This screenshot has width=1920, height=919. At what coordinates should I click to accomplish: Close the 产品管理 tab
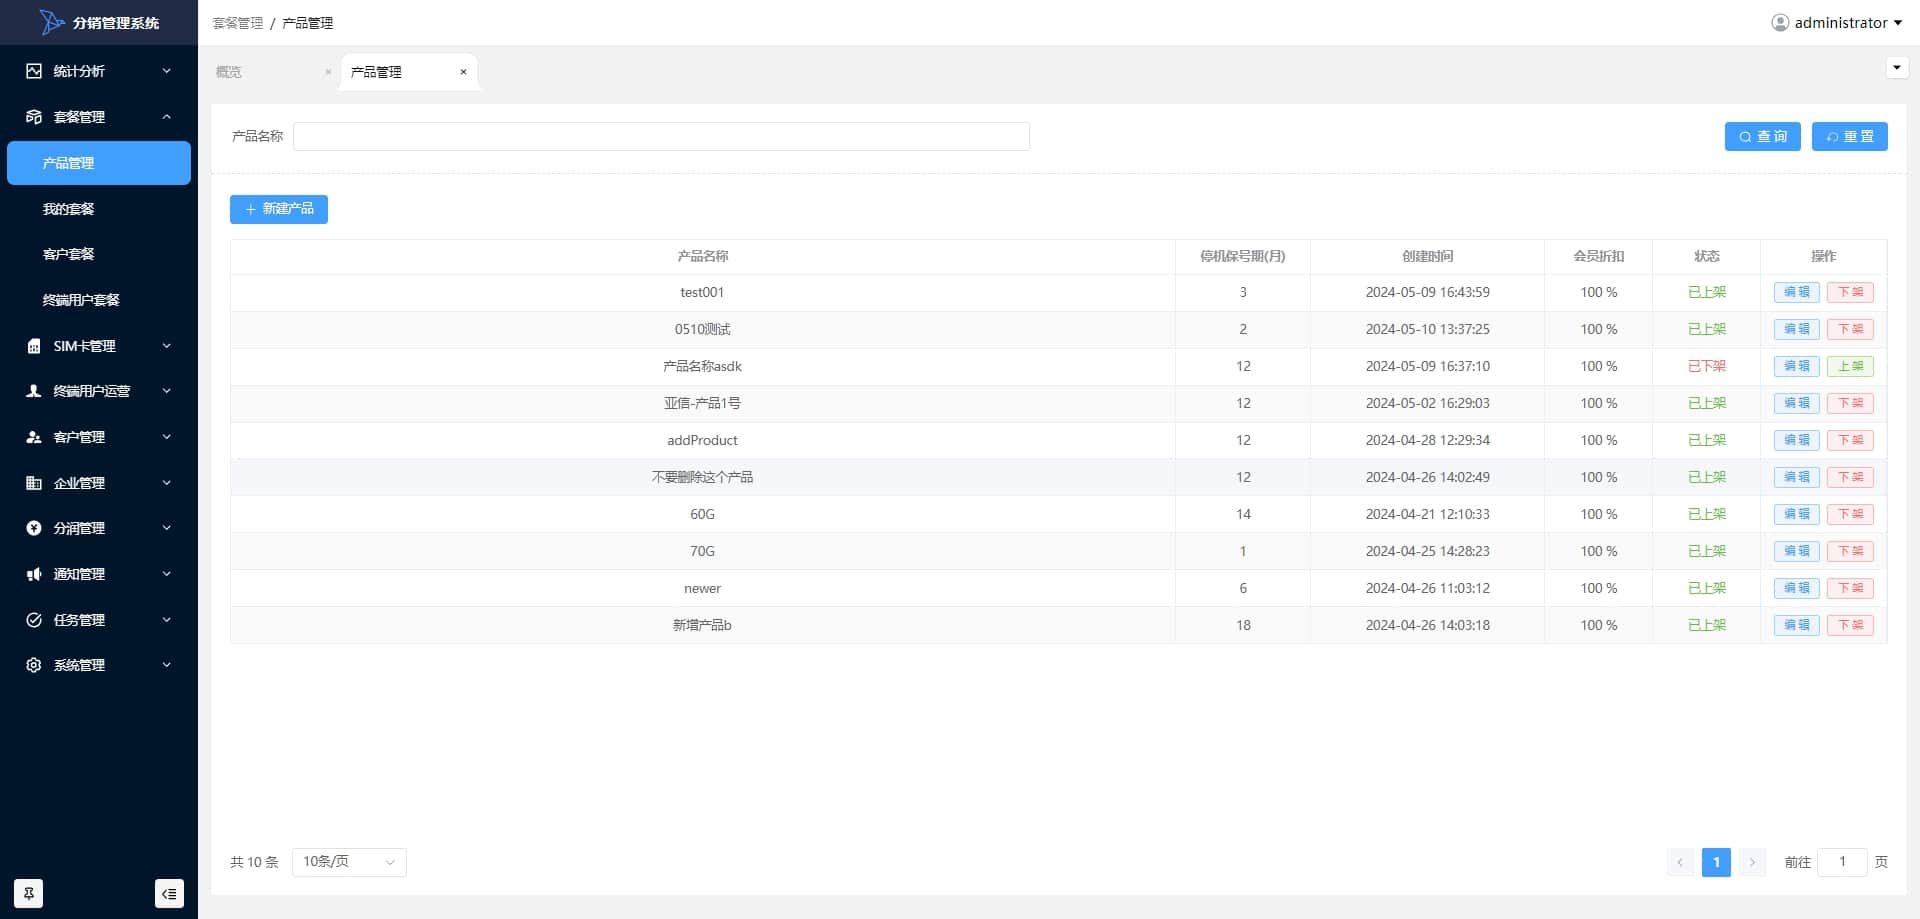[463, 72]
